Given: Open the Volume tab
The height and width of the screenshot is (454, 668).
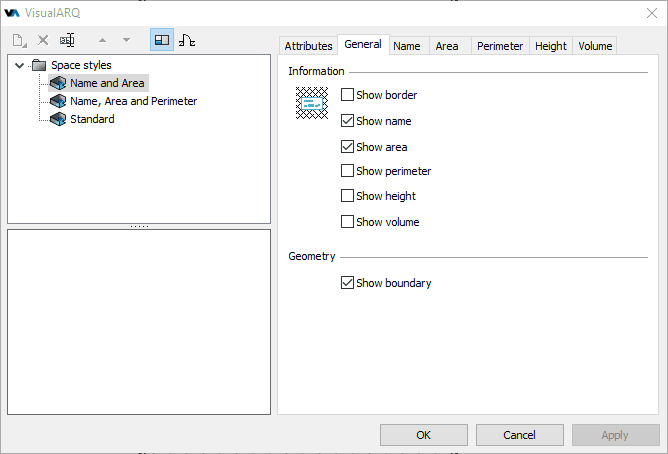Looking at the screenshot, I should (595, 46).
